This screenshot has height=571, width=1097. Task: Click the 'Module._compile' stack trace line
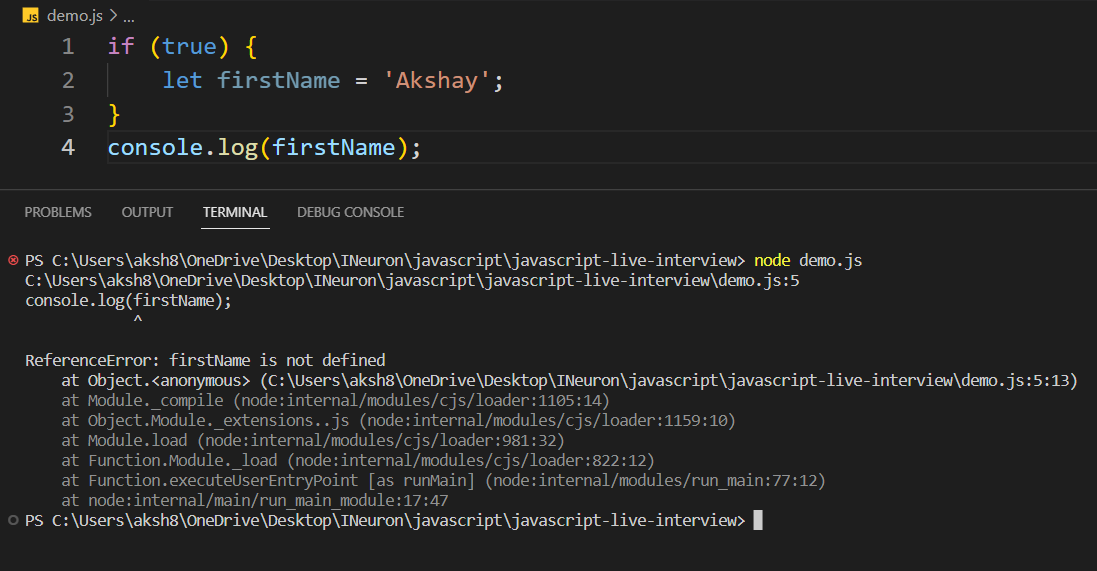(336, 400)
